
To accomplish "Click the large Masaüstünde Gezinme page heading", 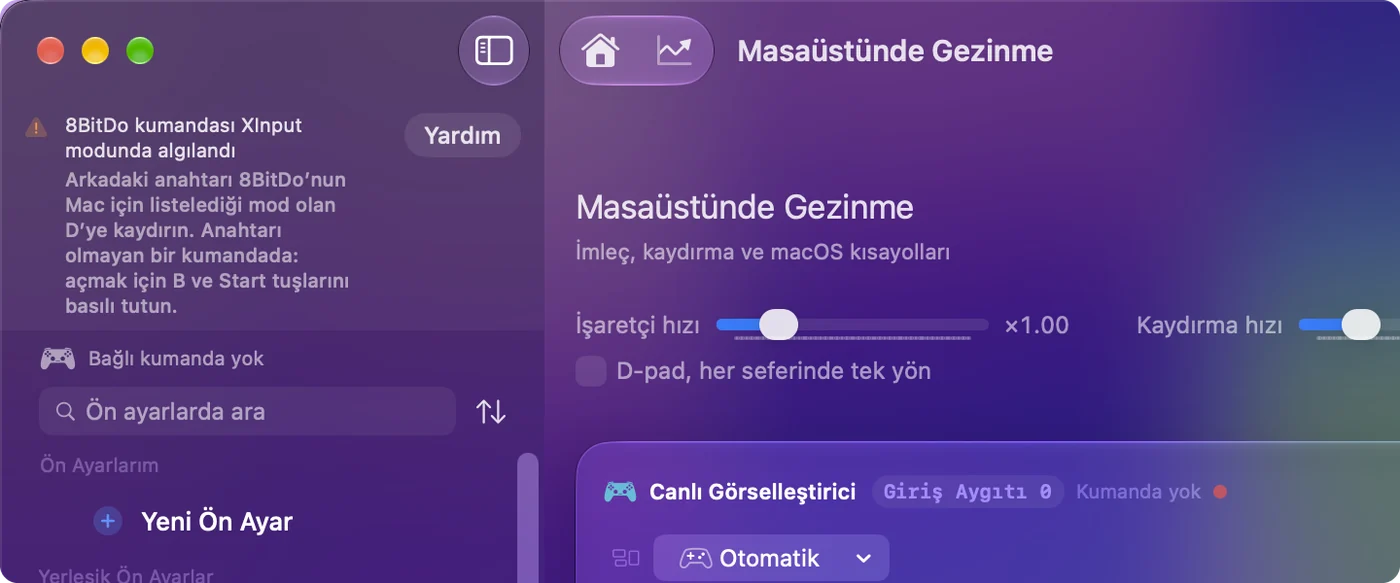I will [x=745, y=208].
